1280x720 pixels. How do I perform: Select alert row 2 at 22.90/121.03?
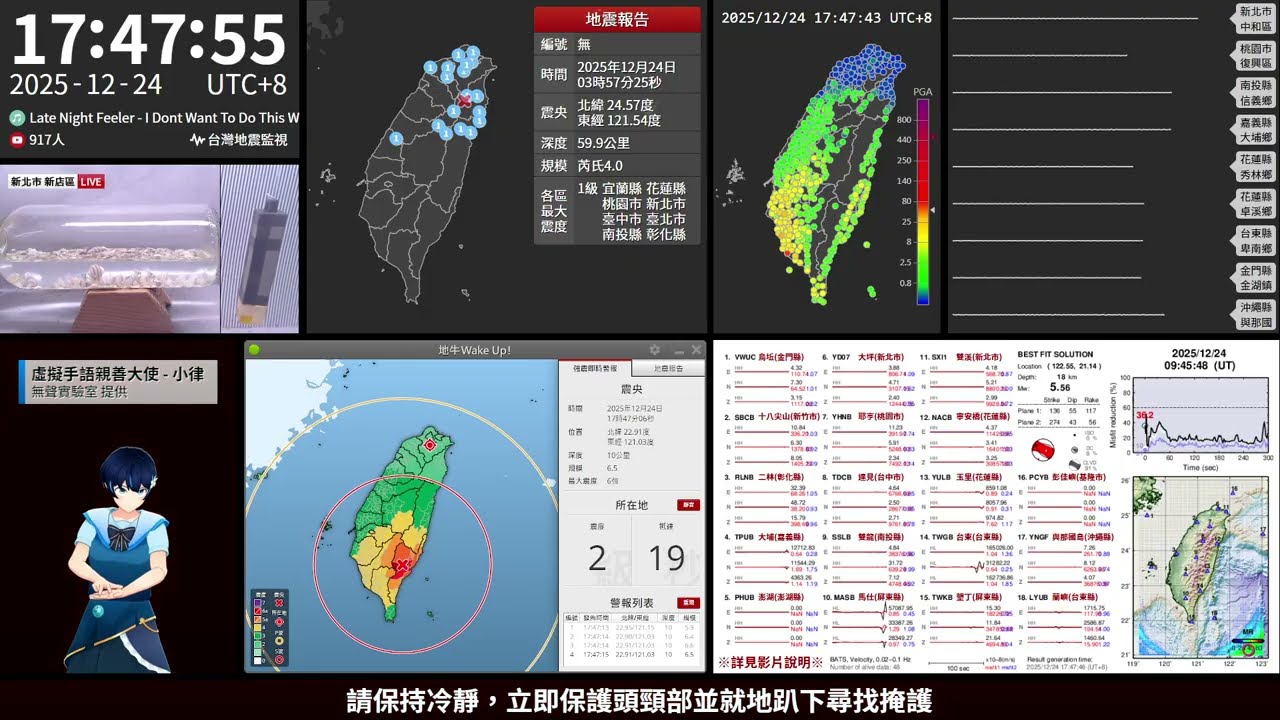631,637
